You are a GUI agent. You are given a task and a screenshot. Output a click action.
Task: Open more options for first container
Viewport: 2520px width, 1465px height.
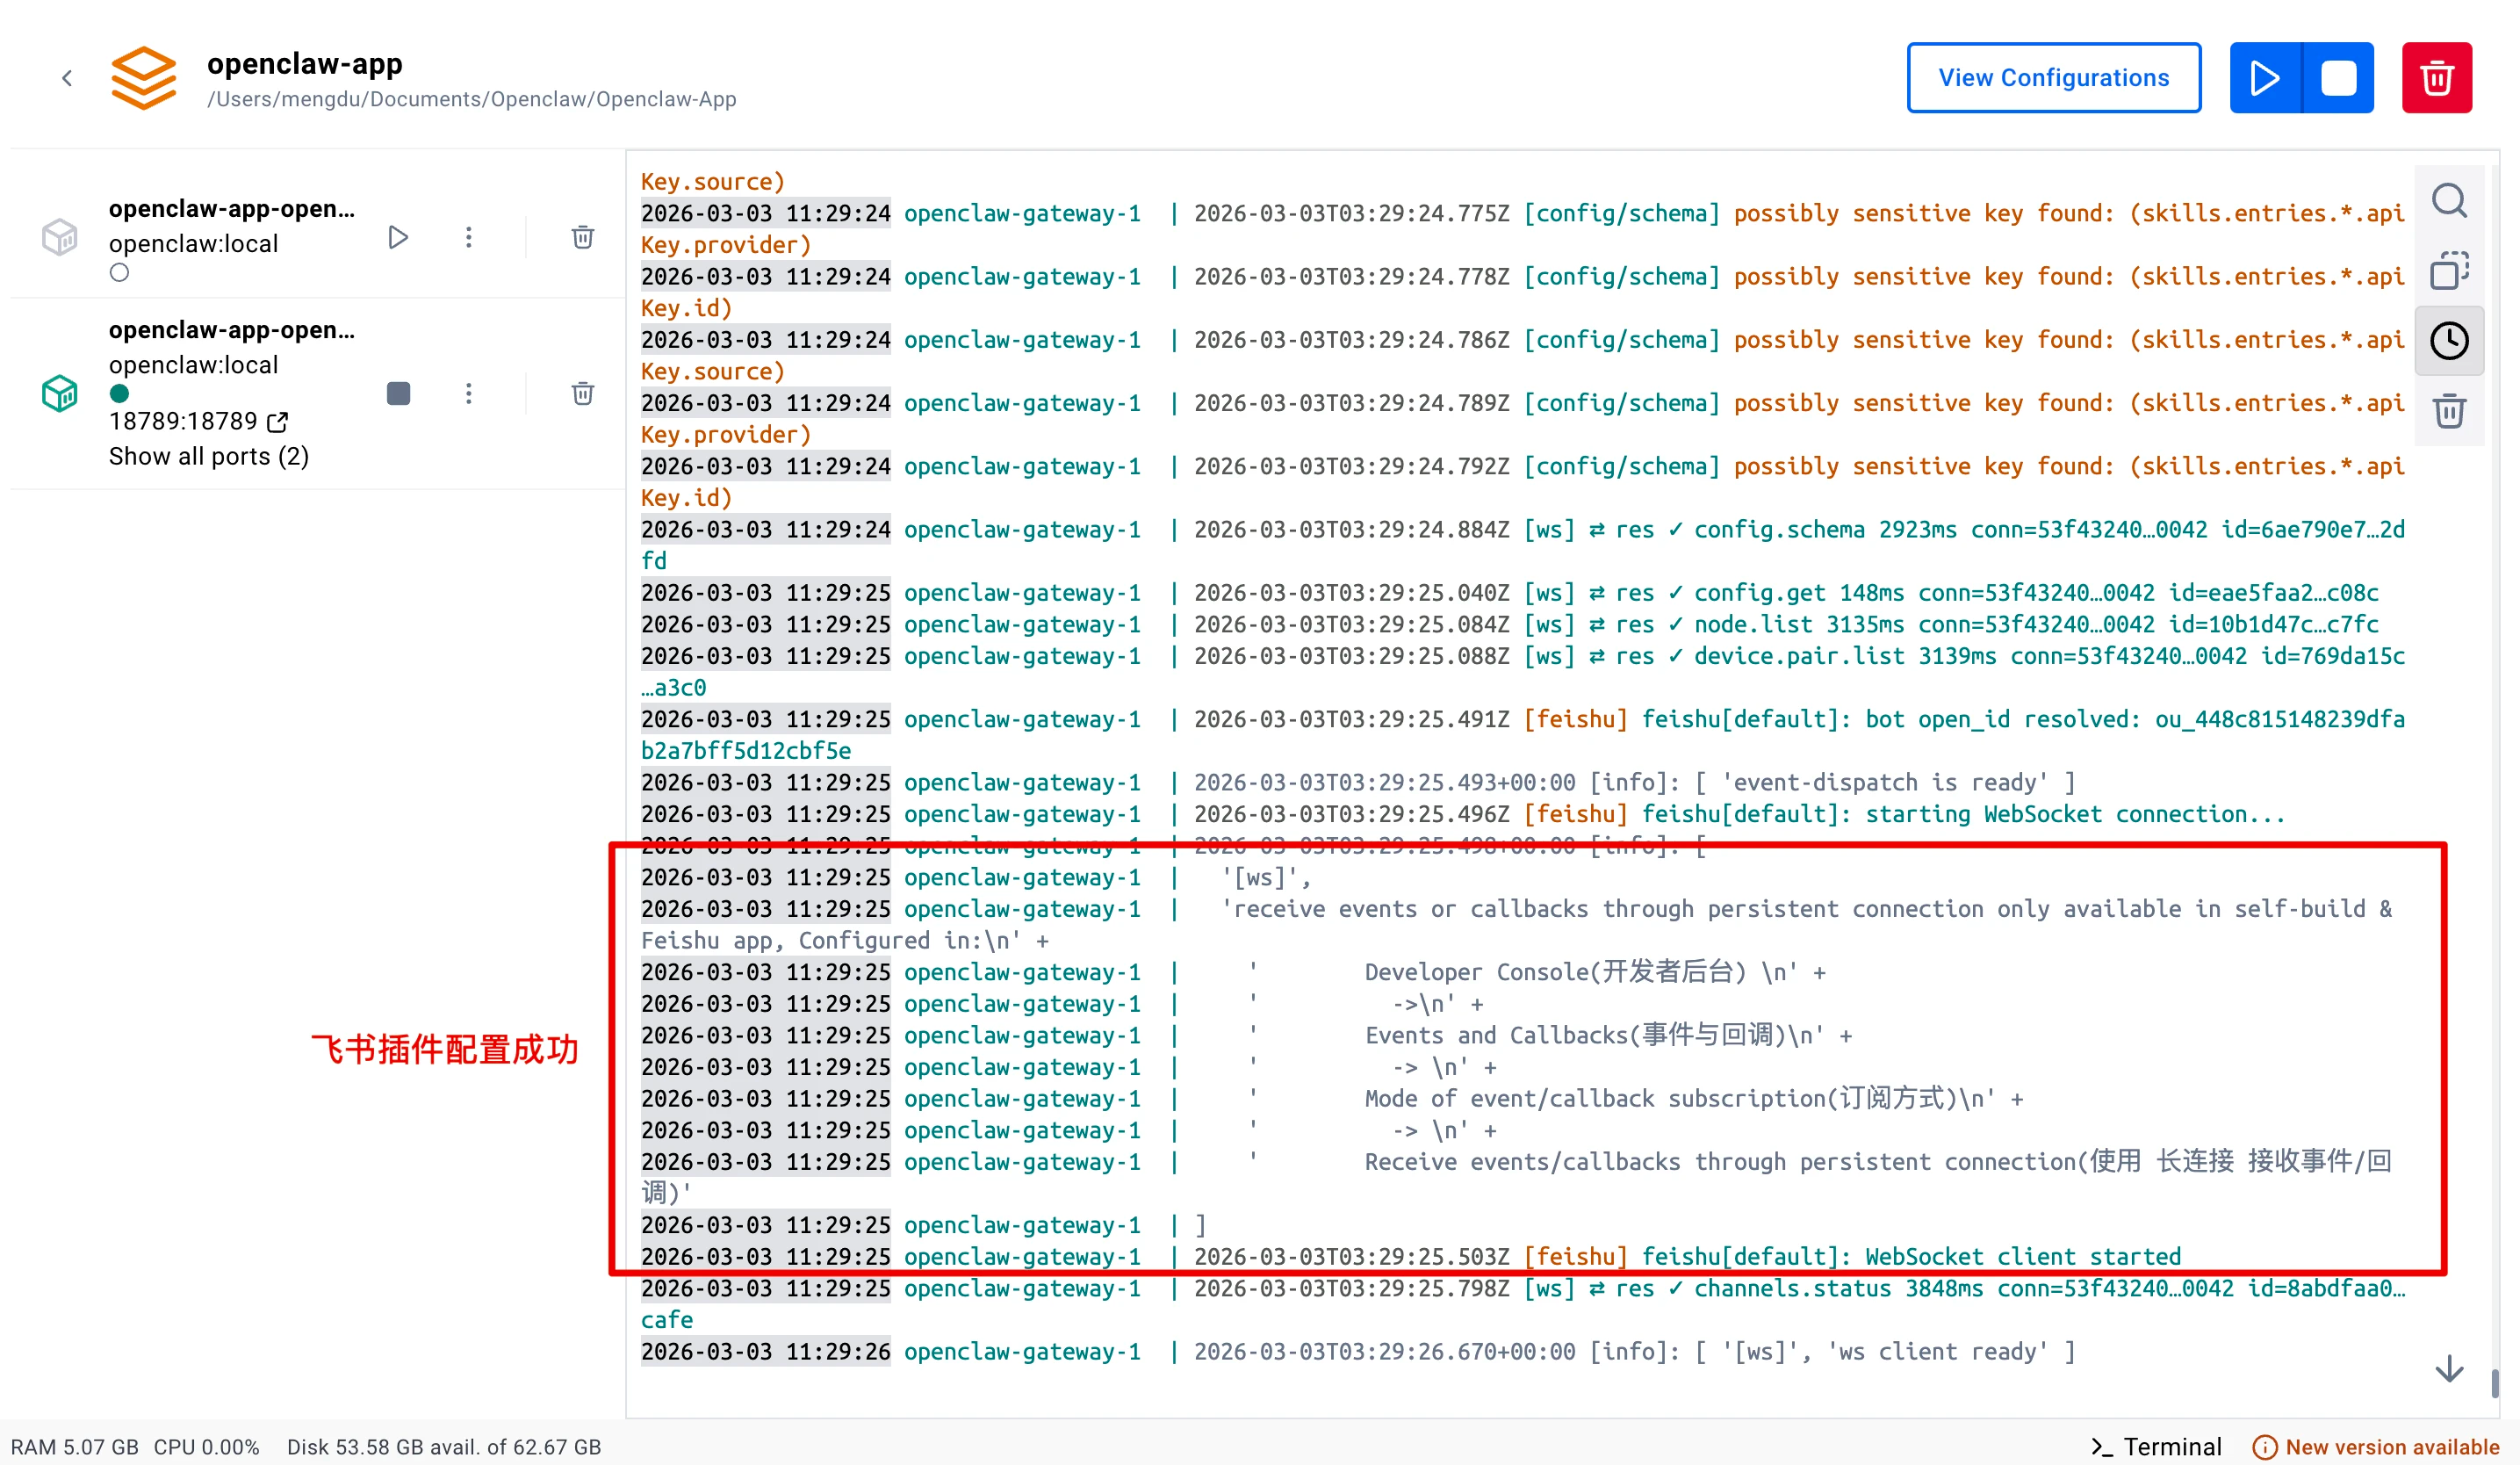click(468, 238)
